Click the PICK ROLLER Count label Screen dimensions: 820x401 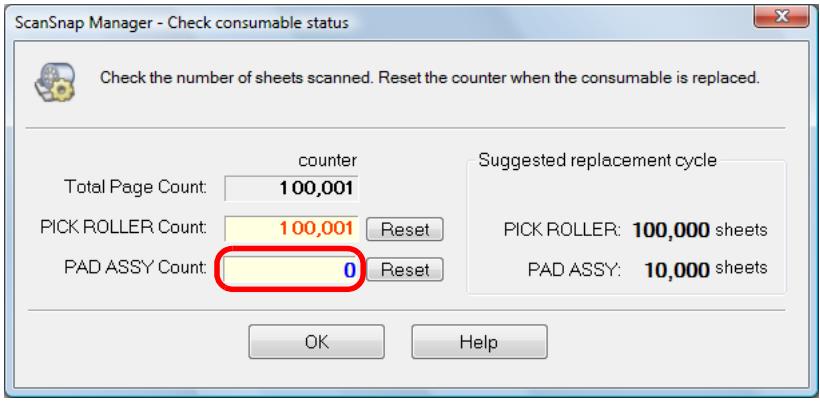(x=123, y=227)
